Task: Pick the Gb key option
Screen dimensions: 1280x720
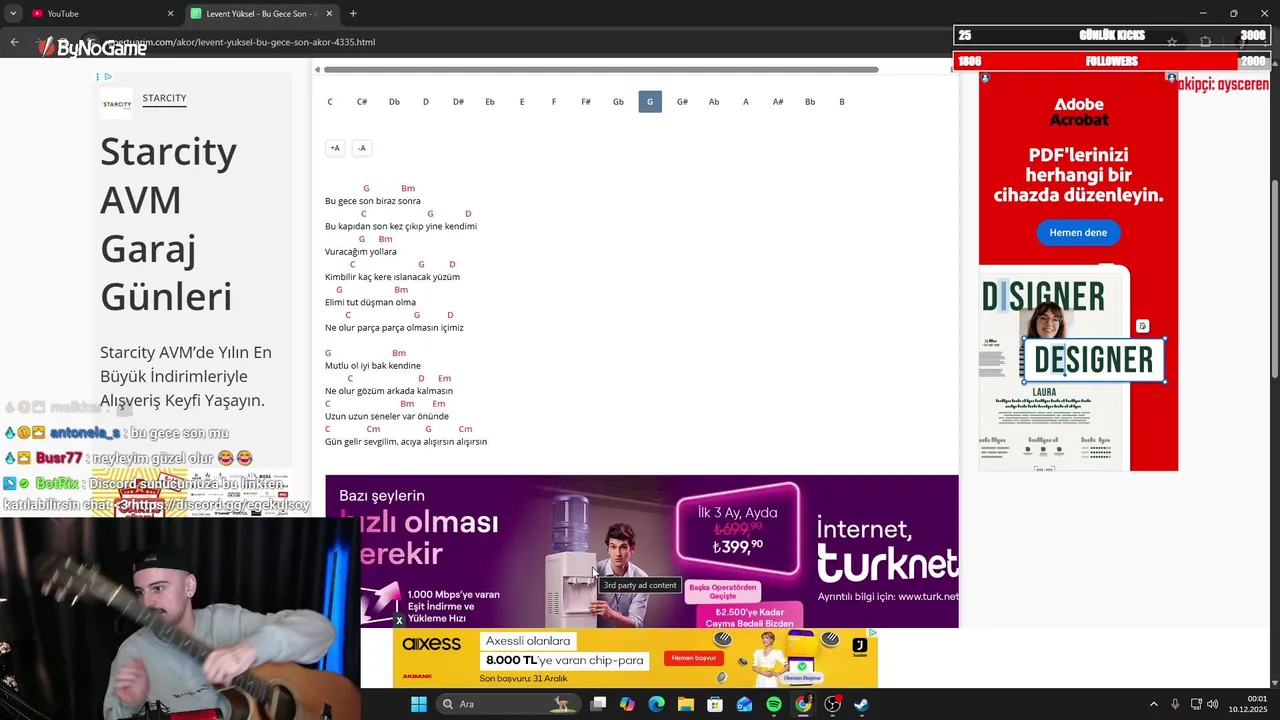Action: point(618,101)
